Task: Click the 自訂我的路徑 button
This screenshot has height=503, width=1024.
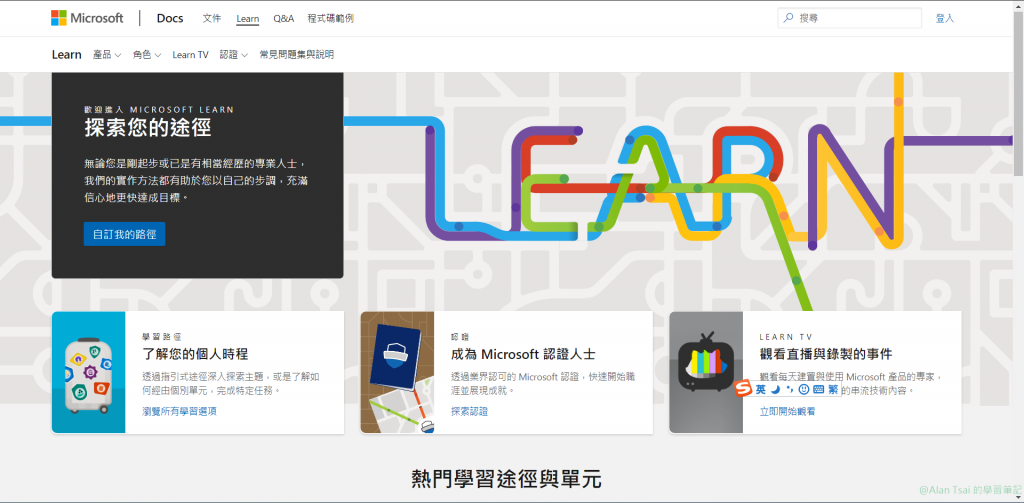Action: click(x=124, y=234)
